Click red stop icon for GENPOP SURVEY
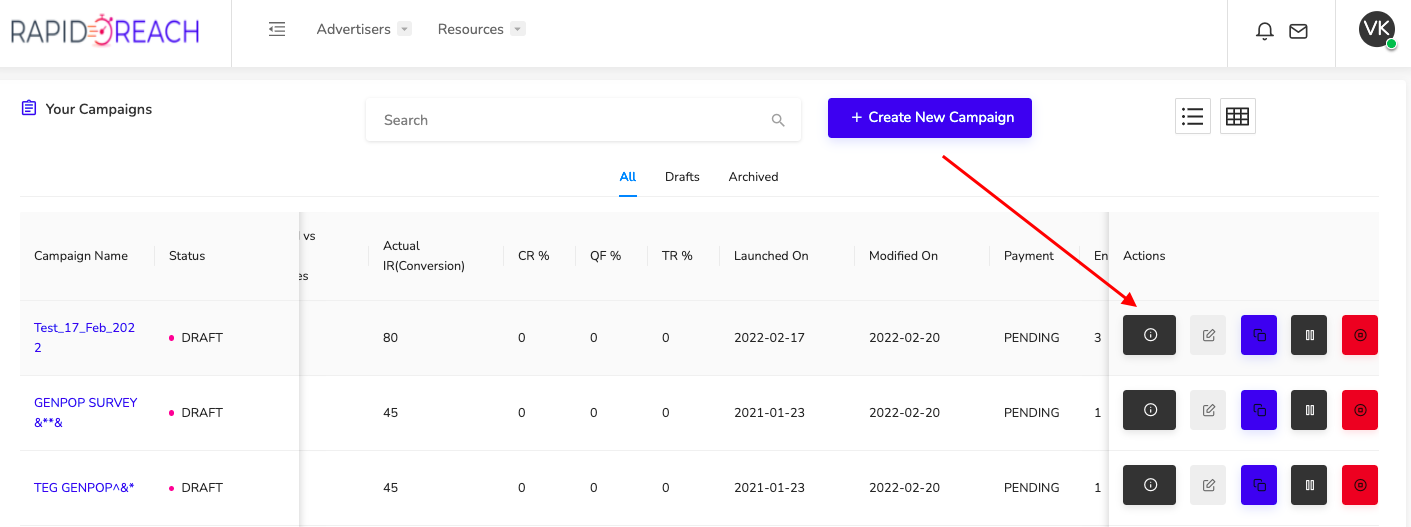 (1360, 410)
